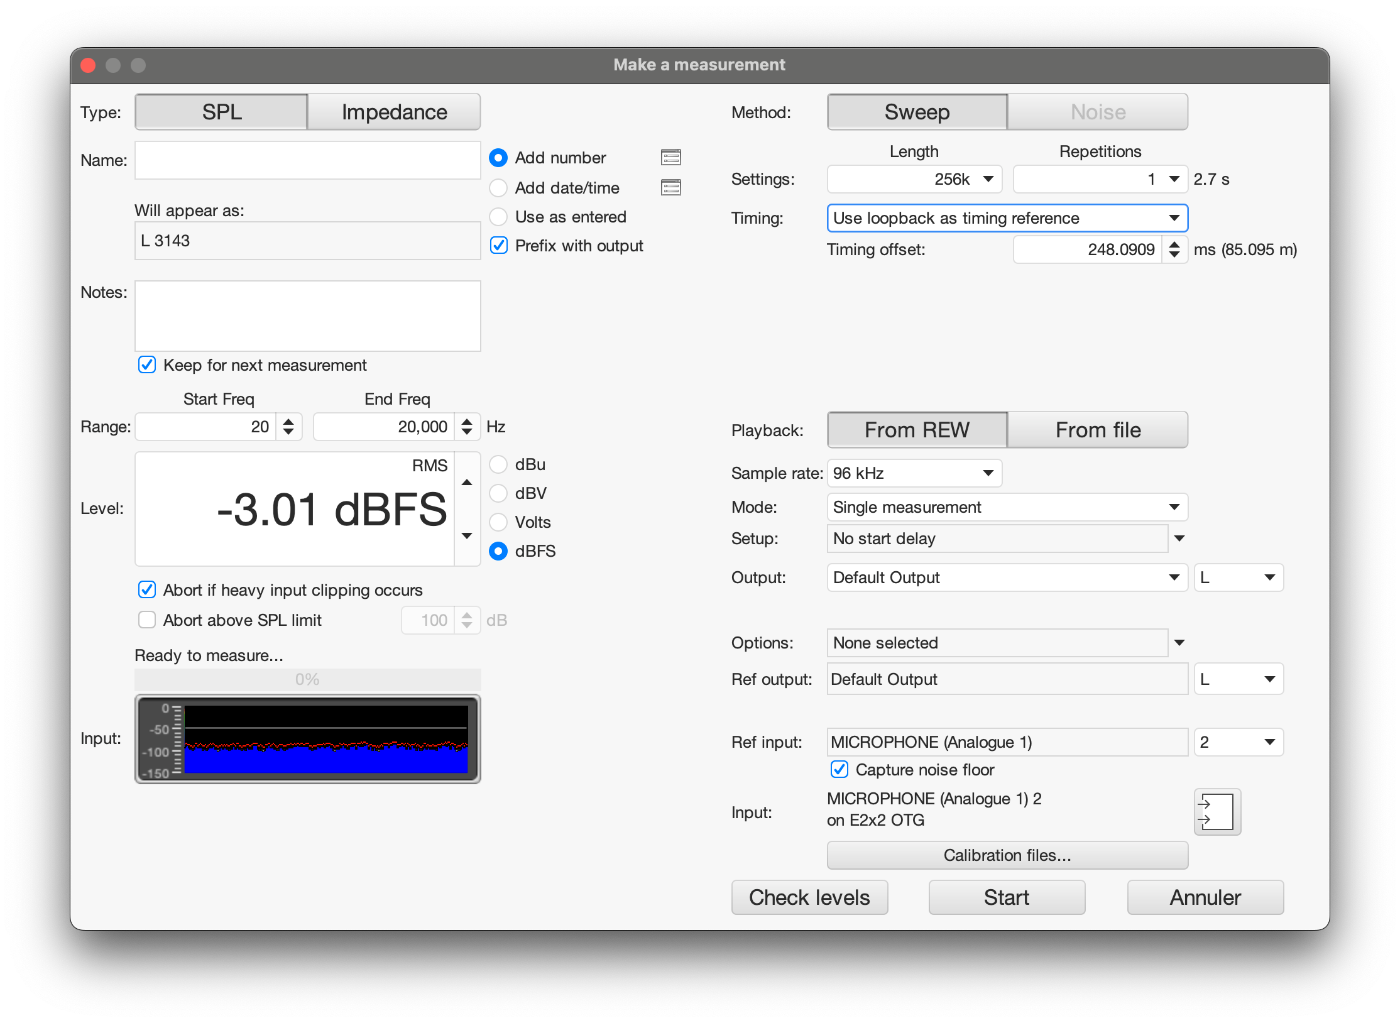Select the Sweep method
The image size is (1400, 1023).
click(917, 112)
